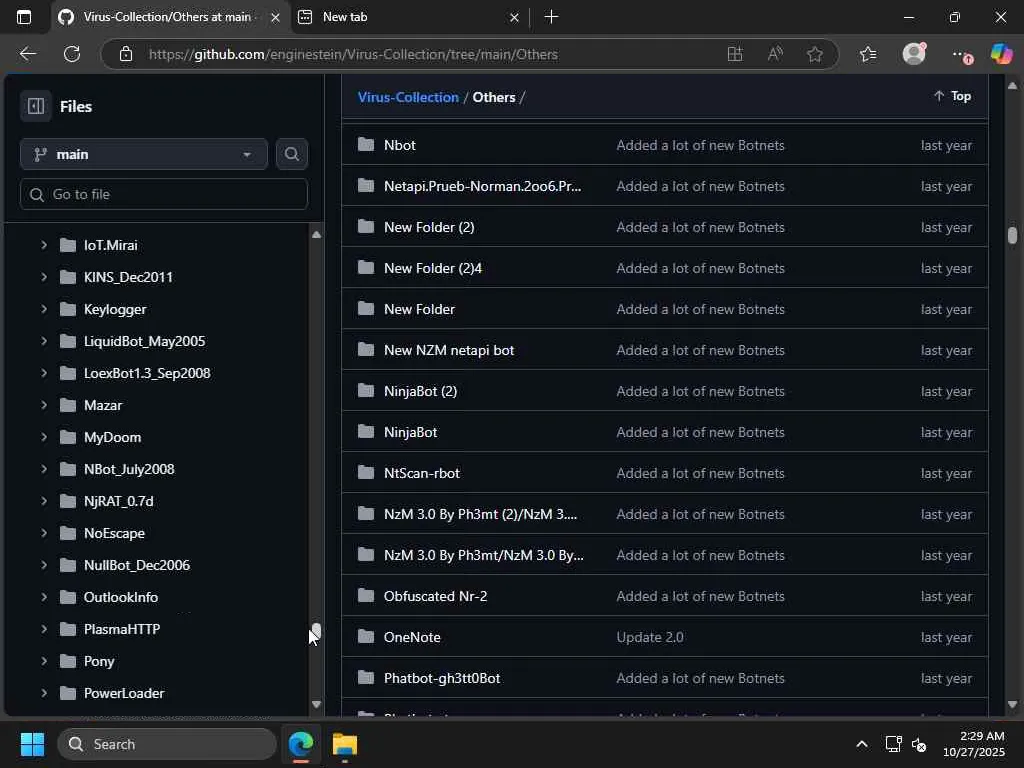The height and width of the screenshot is (768, 1024).
Task: Open the browser profile avatar
Action: coord(914,54)
